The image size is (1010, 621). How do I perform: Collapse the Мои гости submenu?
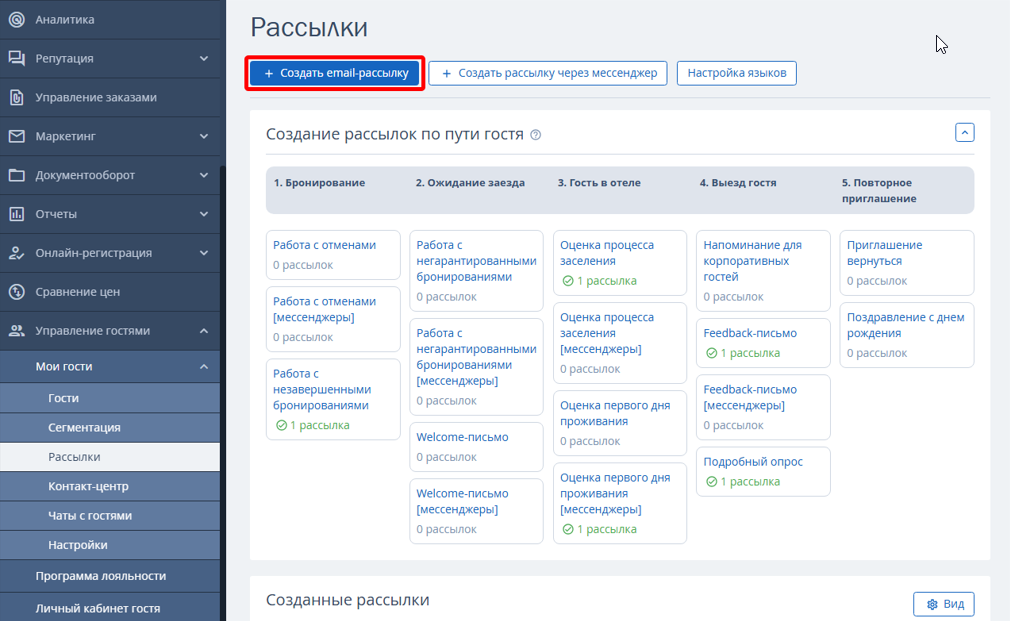coord(204,367)
